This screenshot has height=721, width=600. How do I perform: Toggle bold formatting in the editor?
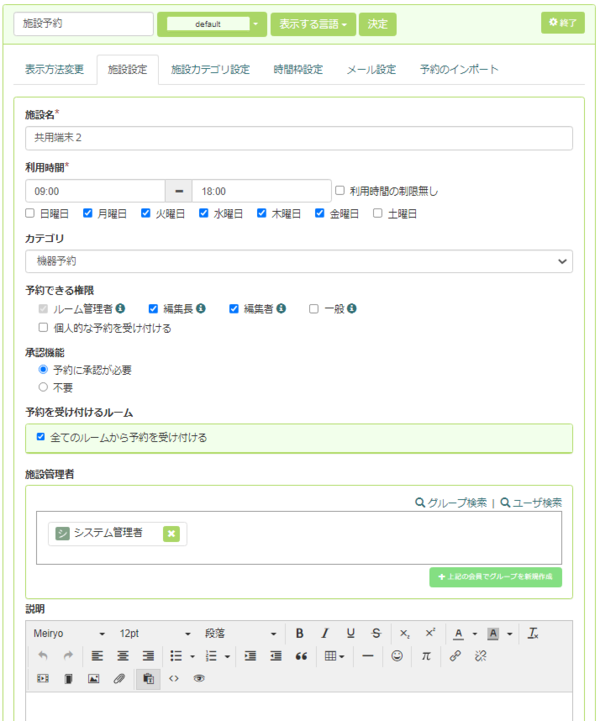(299, 633)
